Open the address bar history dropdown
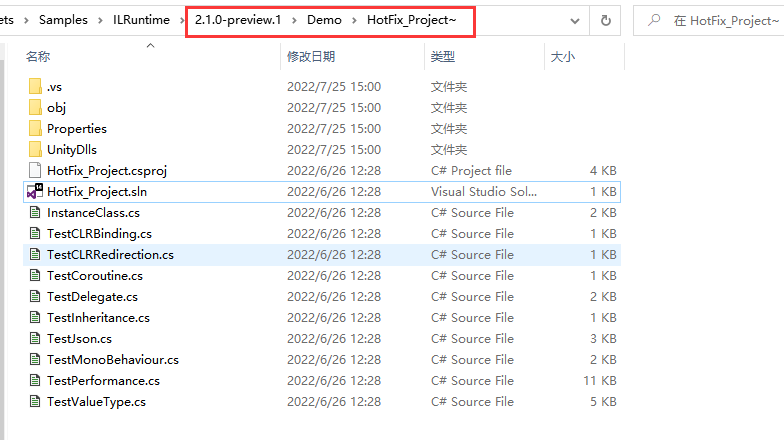Screen dimensions: 784x440 [575, 21]
